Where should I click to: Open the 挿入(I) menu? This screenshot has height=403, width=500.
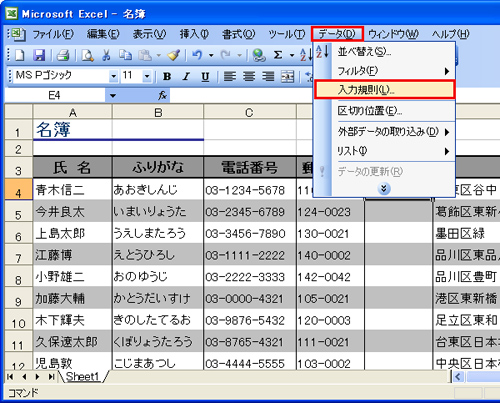pos(194,34)
